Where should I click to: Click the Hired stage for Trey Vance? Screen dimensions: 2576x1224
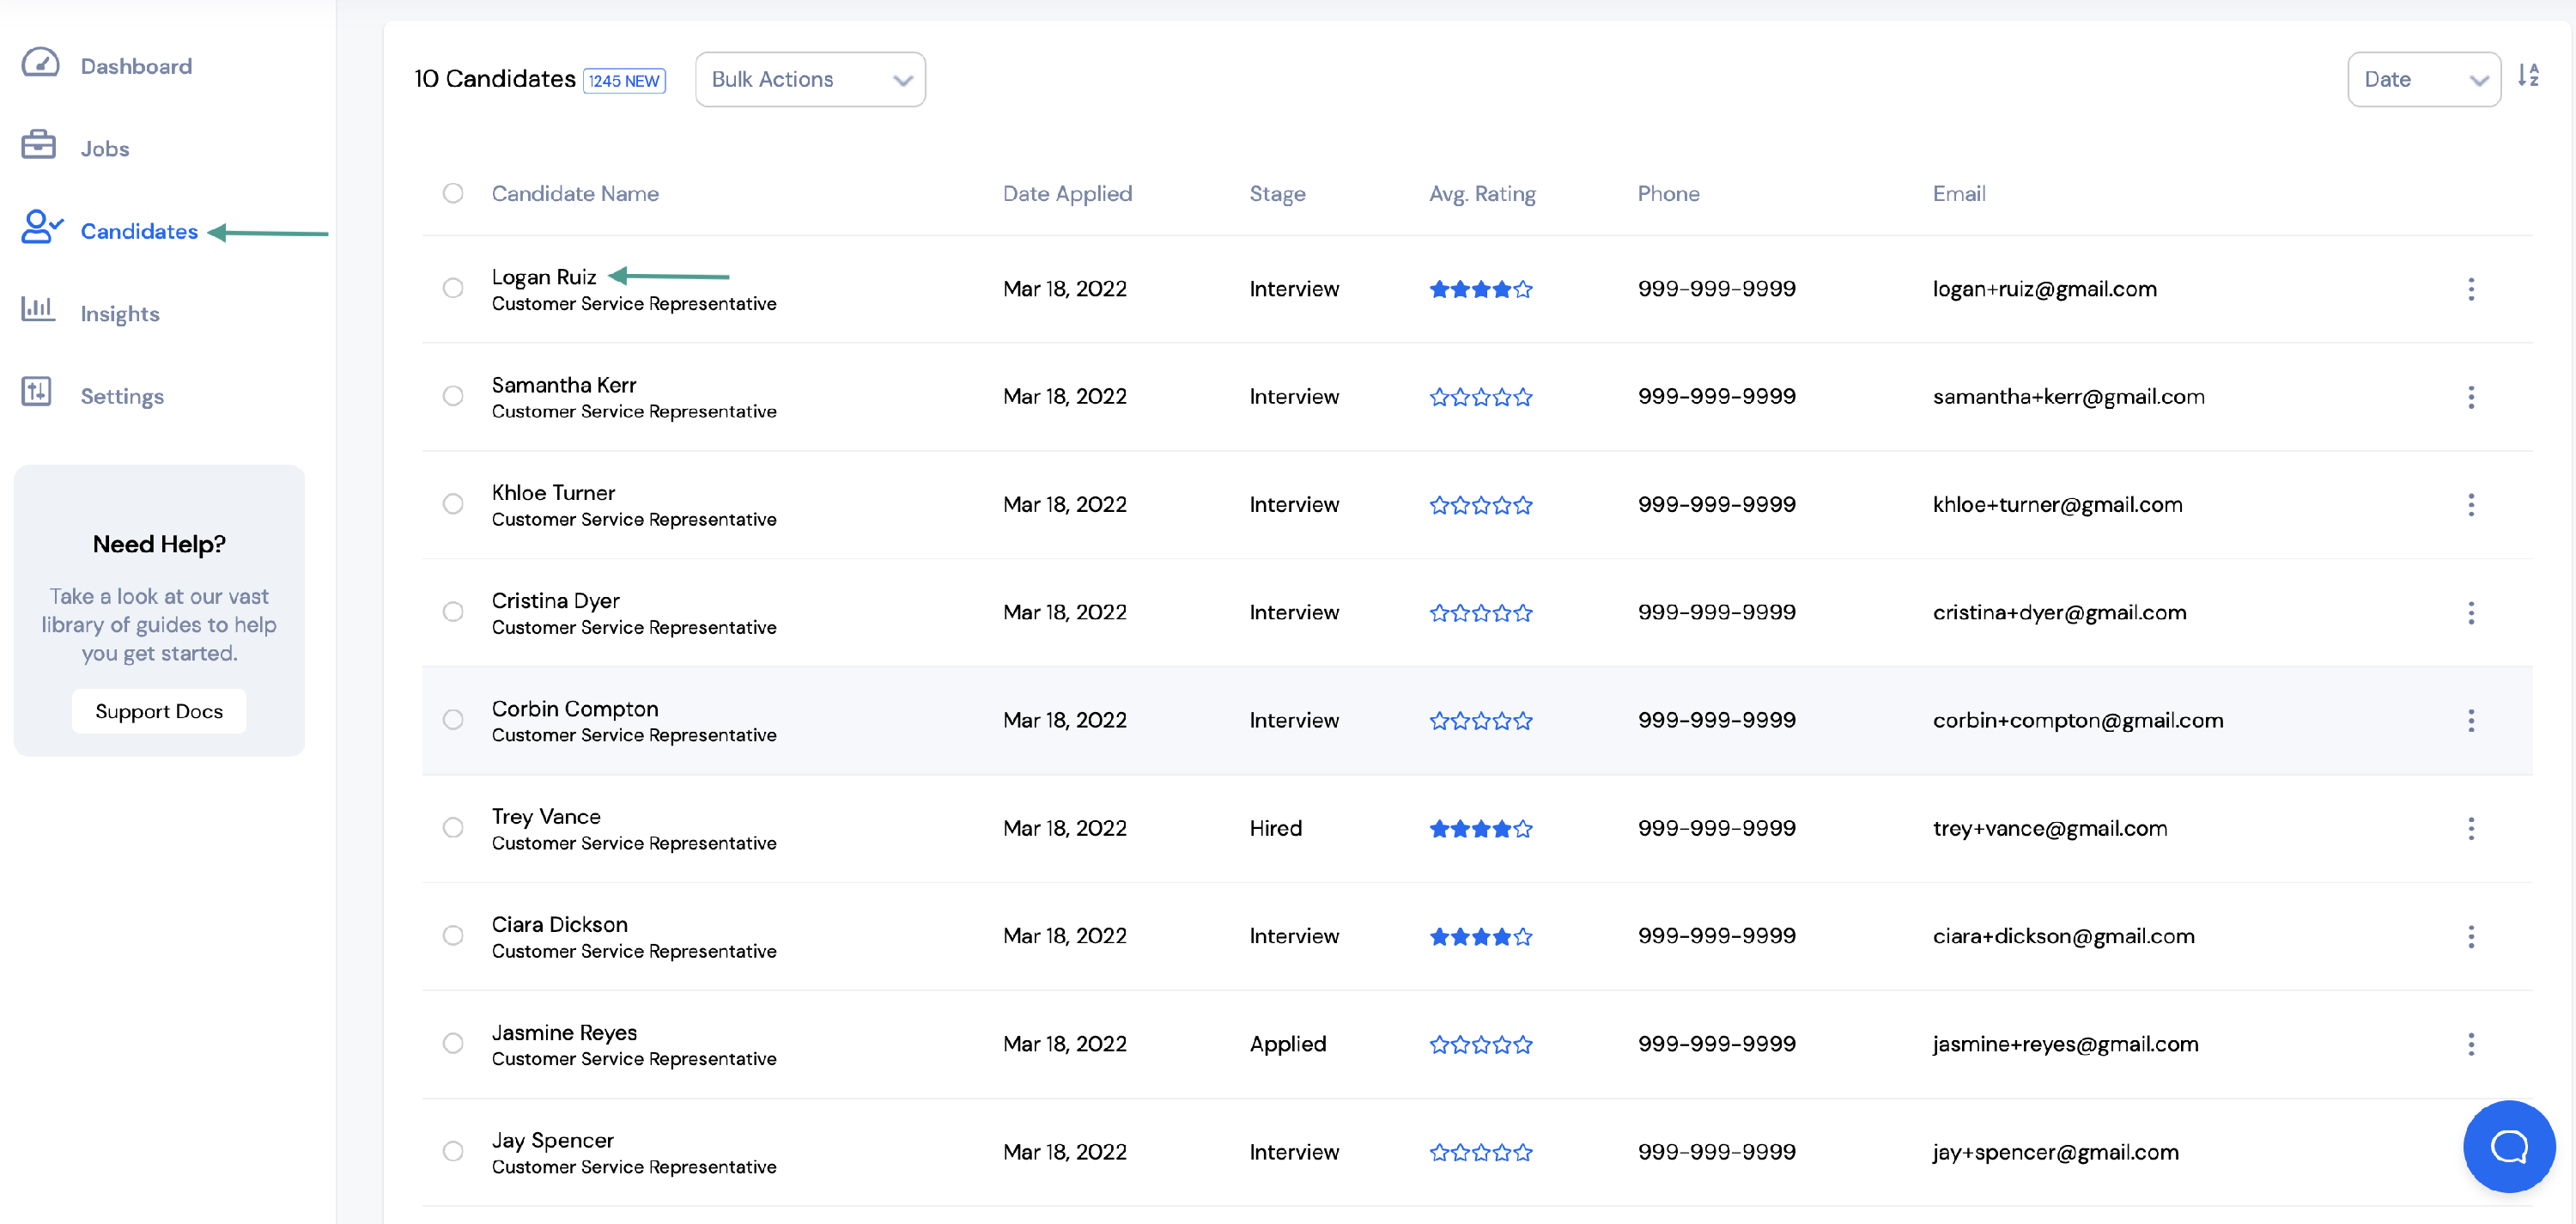[1276, 828]
